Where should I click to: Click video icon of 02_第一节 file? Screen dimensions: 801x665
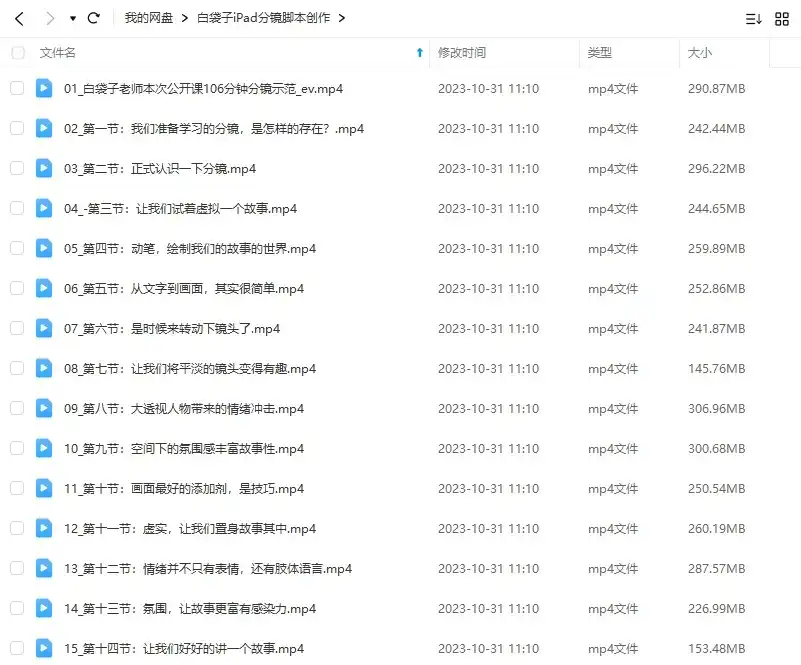(44, 128)
